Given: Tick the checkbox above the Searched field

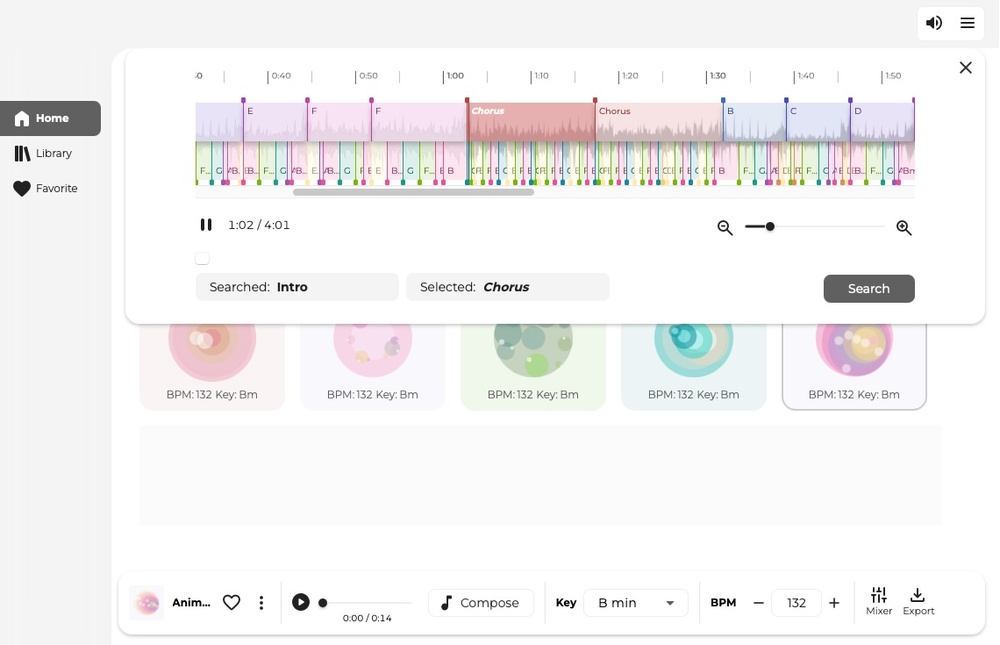Looking at the screenshot, I should 202,258.
